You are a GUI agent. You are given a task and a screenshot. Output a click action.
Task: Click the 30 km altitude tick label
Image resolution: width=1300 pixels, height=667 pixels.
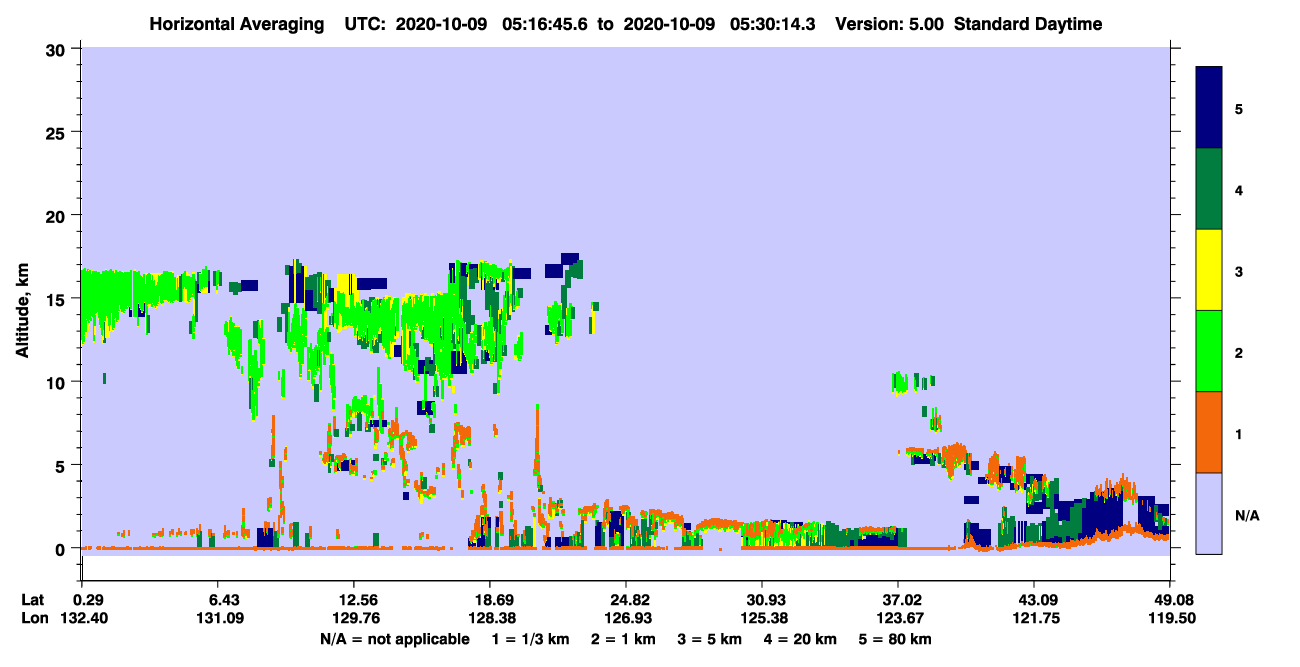tap(57, 49)
